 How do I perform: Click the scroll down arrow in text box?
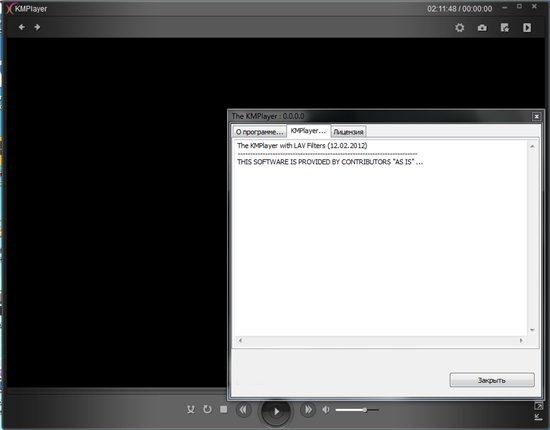coord(532,330)
